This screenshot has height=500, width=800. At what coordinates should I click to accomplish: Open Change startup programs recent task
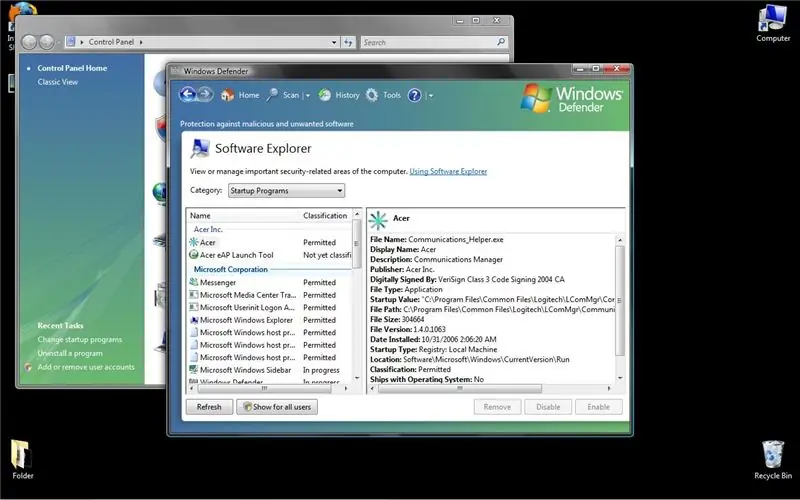(x=80, y=339)
